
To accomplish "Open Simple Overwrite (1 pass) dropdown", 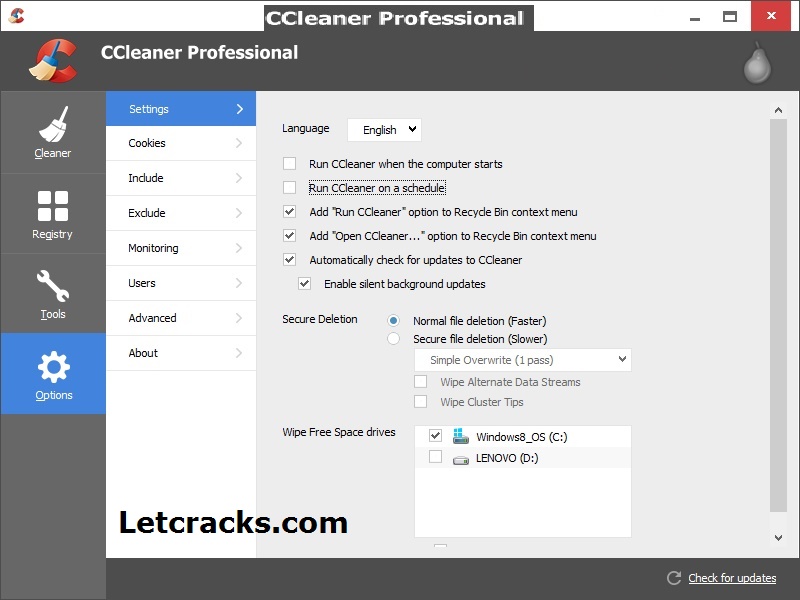I will click(522, 360).
